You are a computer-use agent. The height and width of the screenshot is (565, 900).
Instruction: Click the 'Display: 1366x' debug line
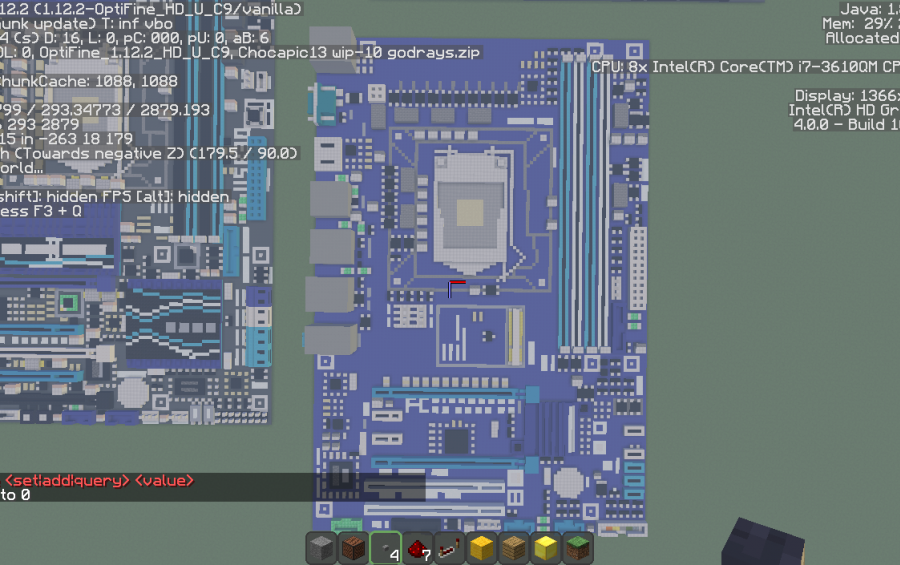[x=847, y=95]
